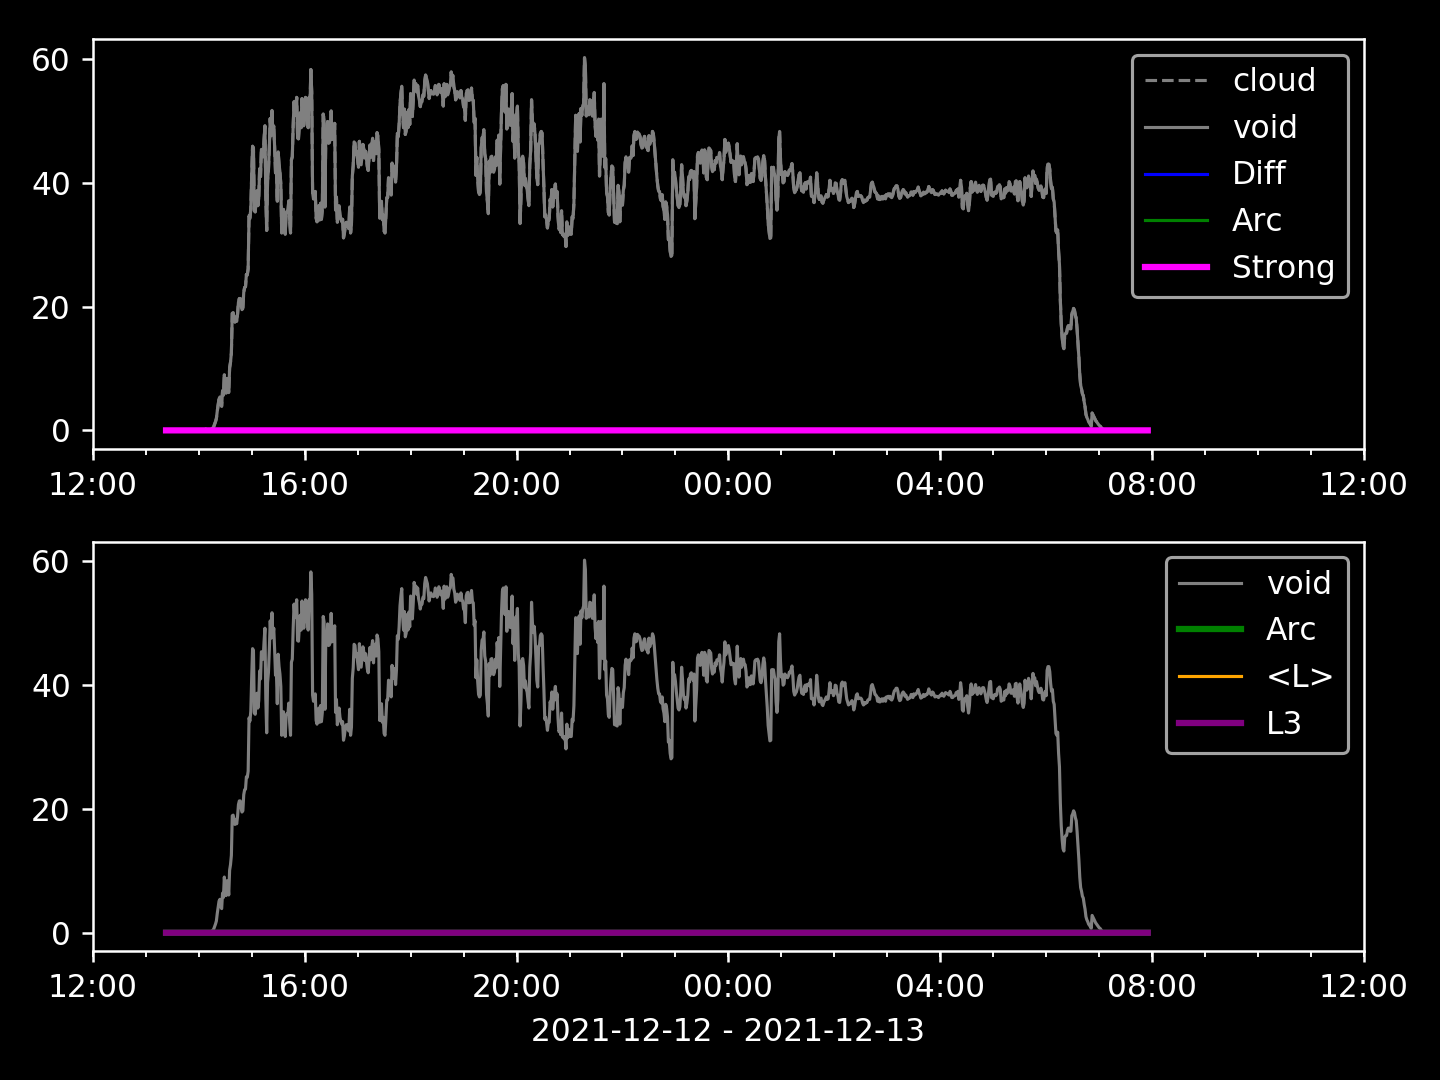1440x1080 pixels.
Task: Click the 40 y-axis label on top plot
Action: click(50, 184)
